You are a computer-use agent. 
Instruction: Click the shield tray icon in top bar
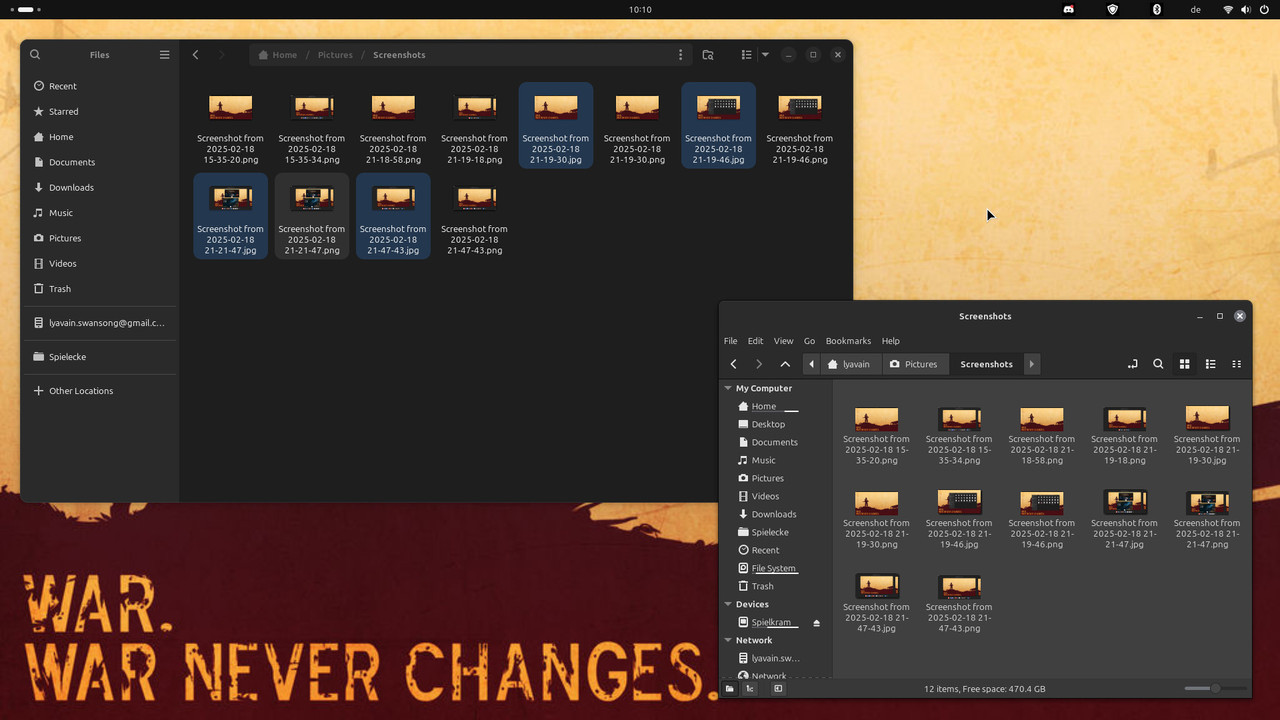point(1113,9)
